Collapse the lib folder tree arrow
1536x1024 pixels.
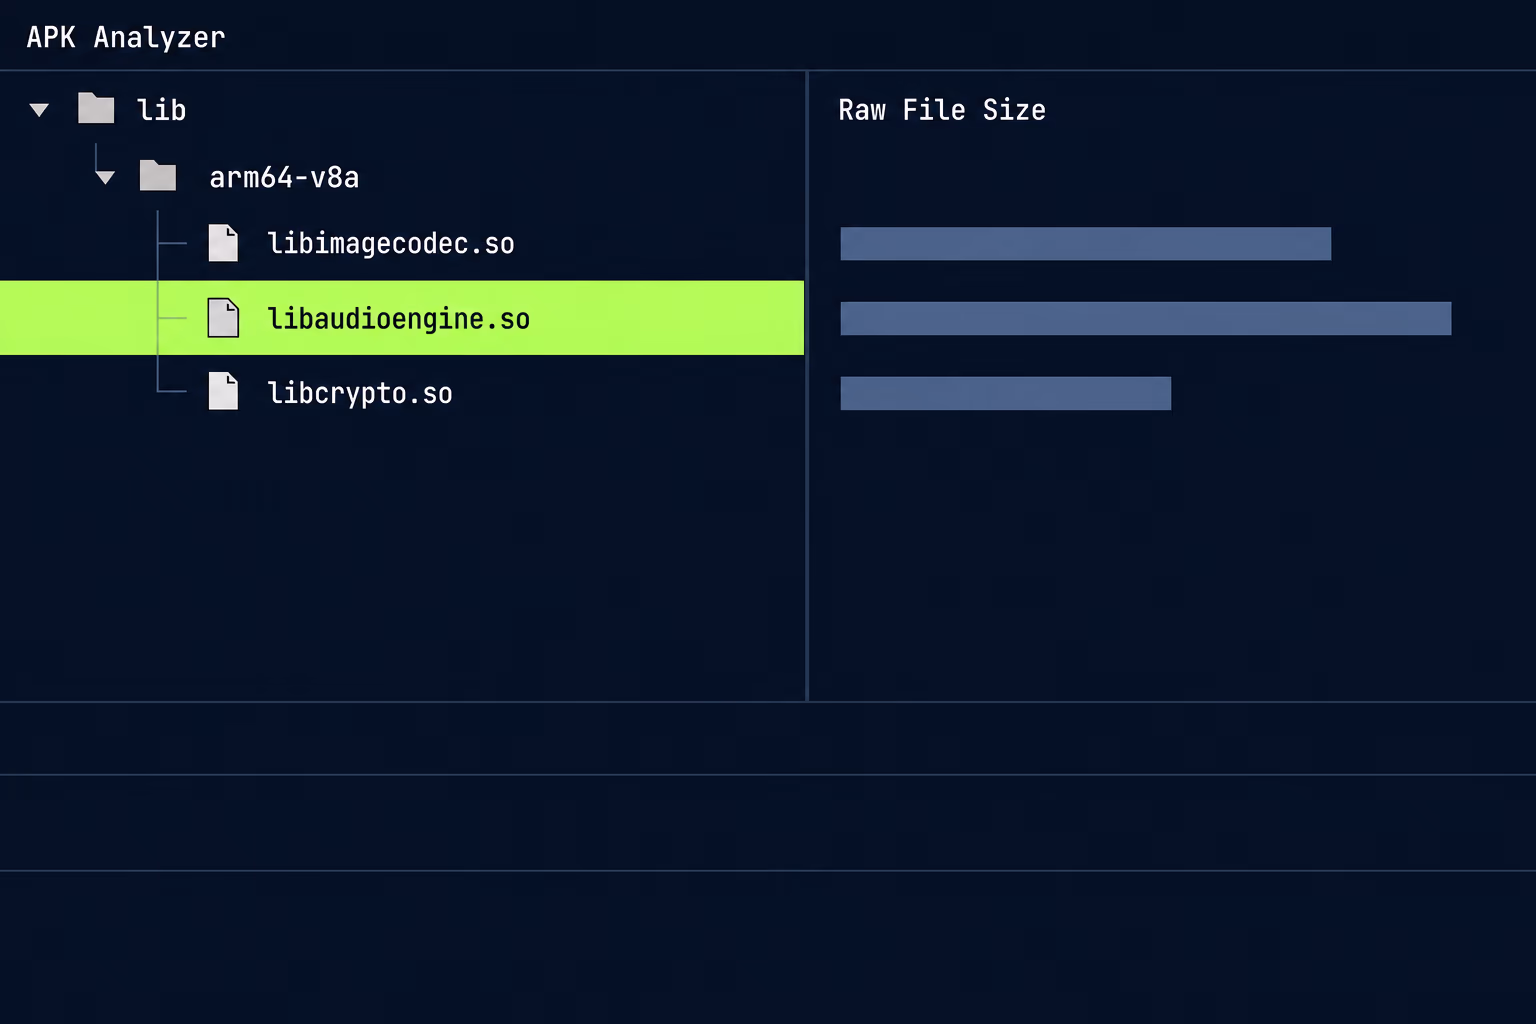tap(39, 110)
